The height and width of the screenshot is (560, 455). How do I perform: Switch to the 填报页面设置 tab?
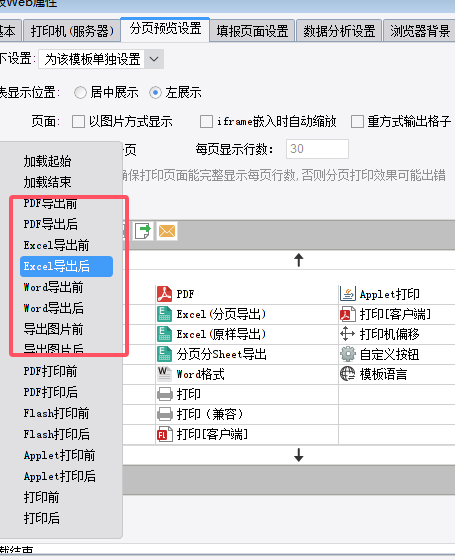(252, 31)
